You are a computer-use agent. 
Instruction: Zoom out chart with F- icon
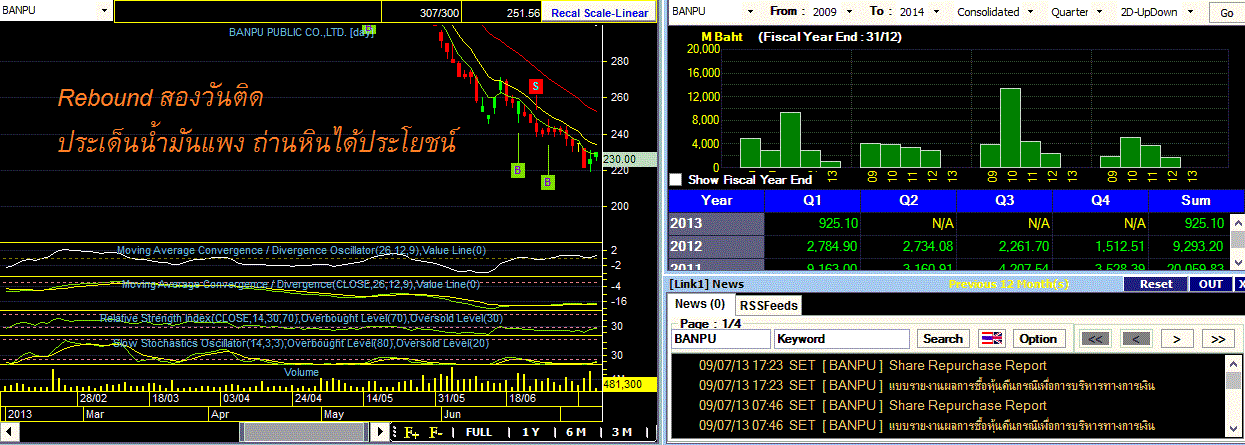point(436,432)
